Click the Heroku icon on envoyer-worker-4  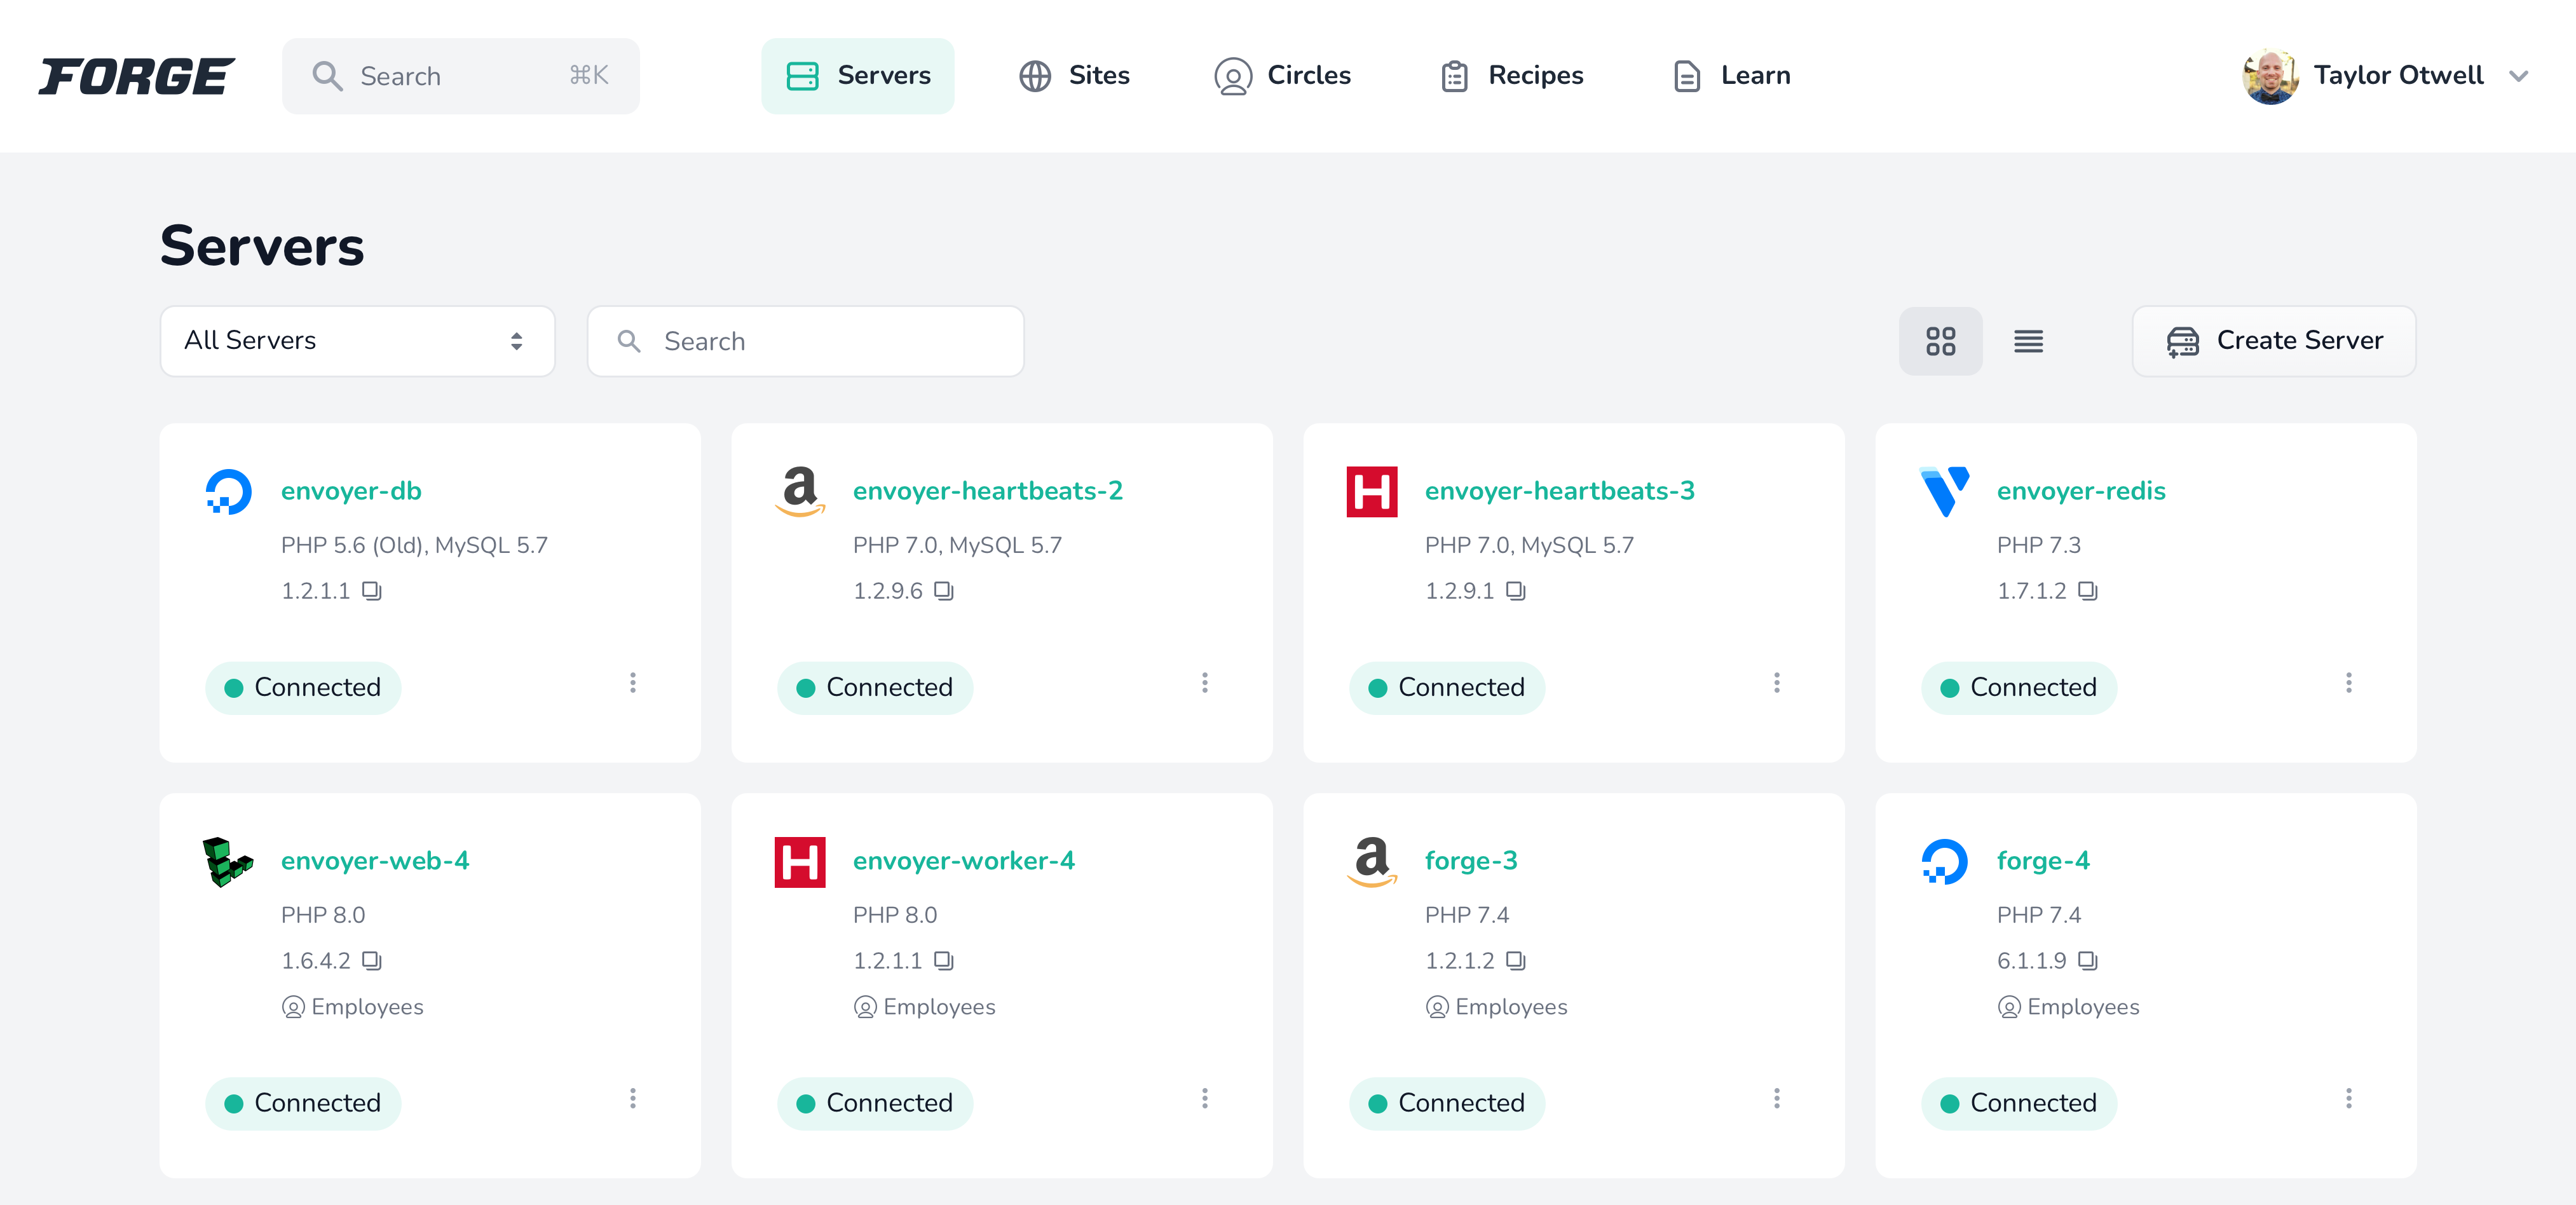tap(800, 862)
